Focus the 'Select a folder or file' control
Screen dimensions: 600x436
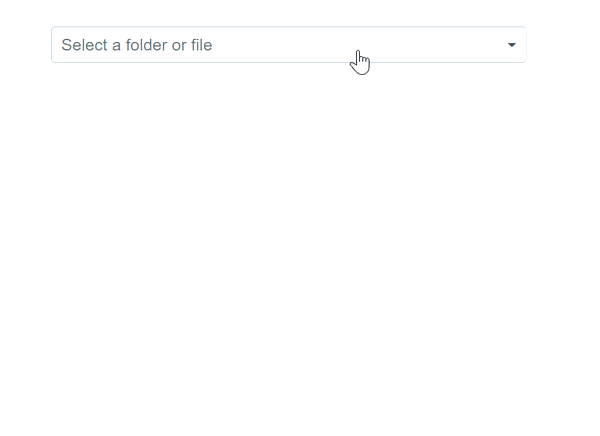(289, 44)
